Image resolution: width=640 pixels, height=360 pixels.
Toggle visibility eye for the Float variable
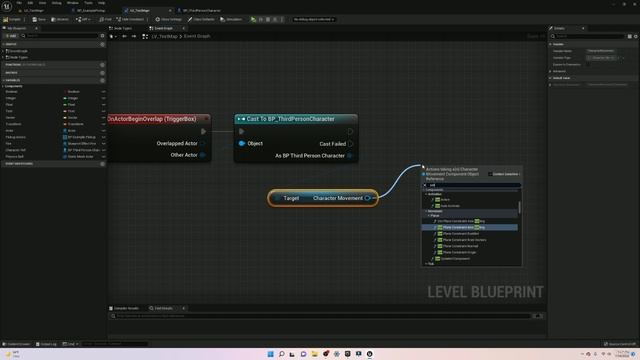coord(103,105)
